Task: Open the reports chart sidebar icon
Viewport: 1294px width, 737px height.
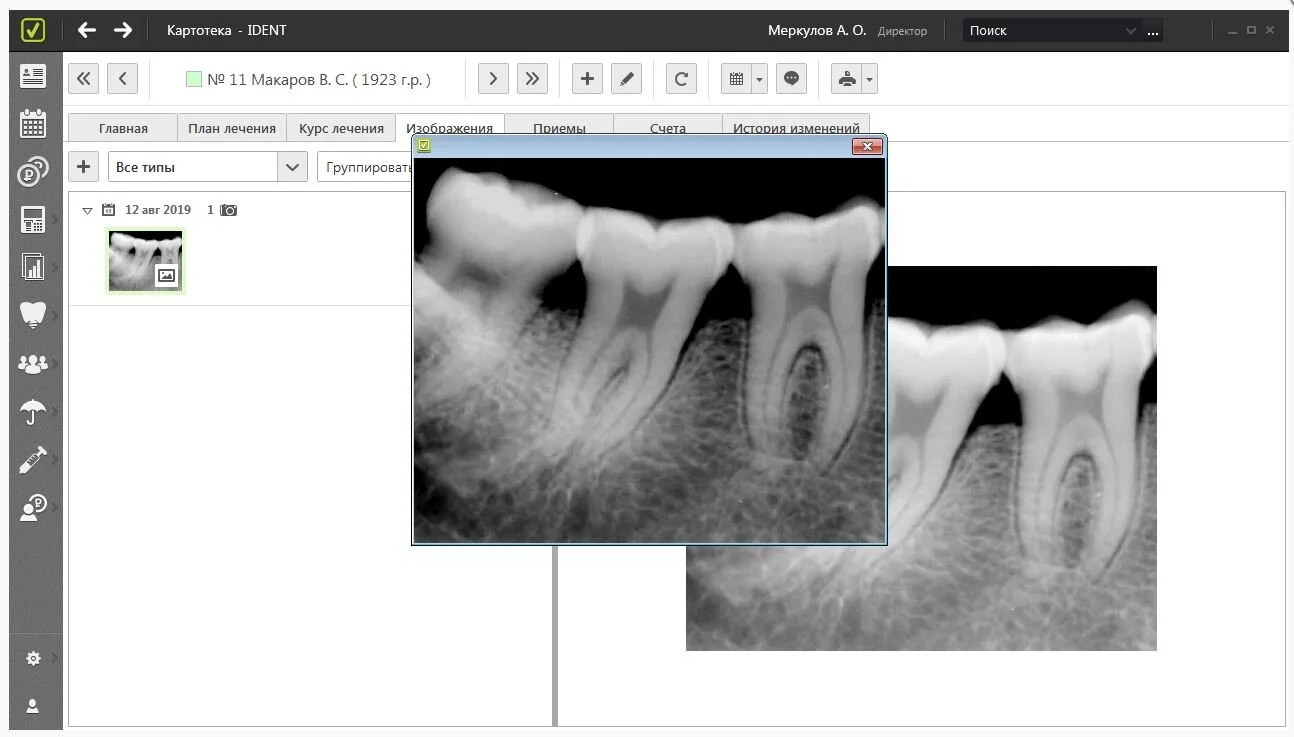Action: click(33, 267)
